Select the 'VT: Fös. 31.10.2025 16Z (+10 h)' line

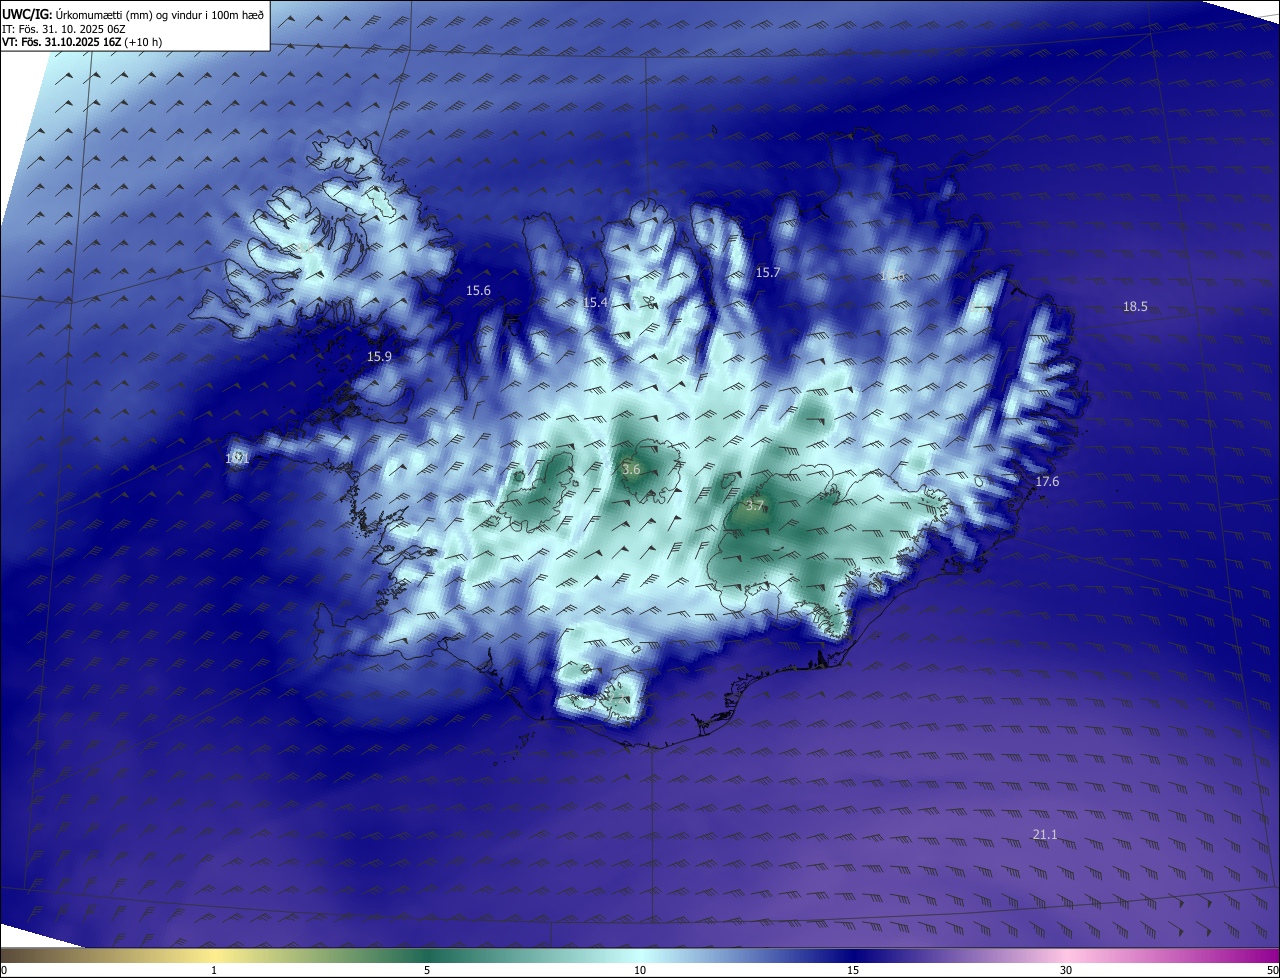click(x=83, y=42)
